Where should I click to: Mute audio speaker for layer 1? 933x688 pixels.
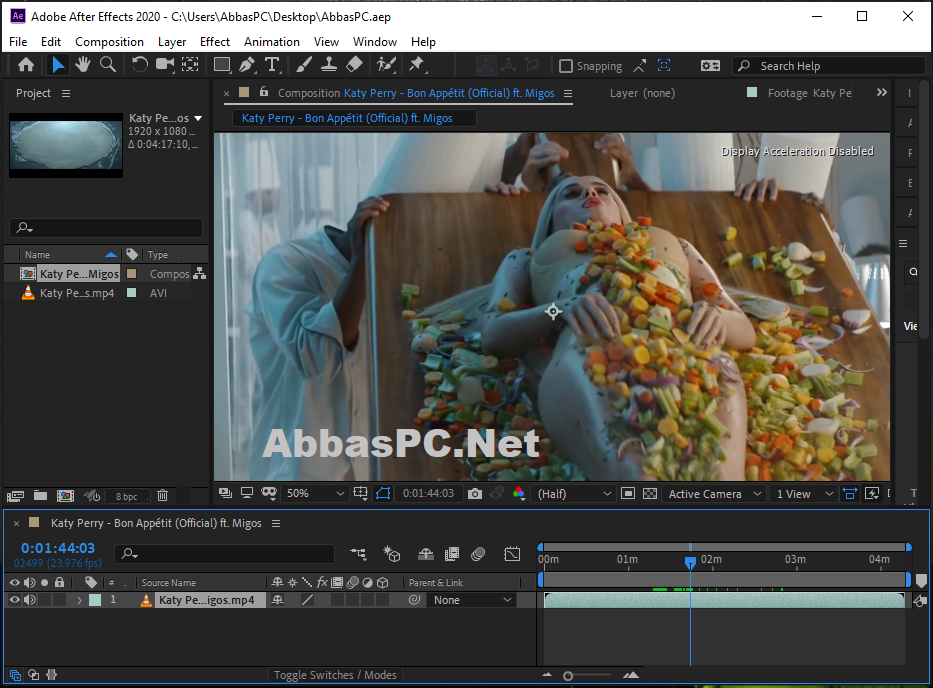tap(29, 600)
